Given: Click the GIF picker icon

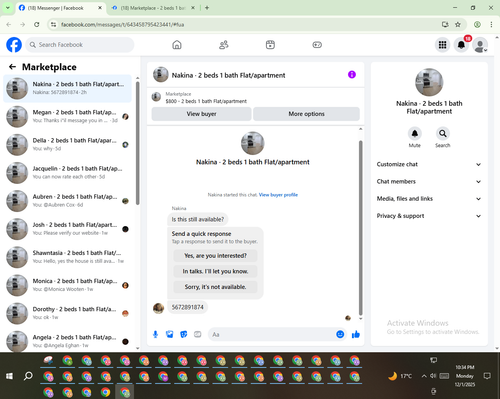Looking at the screenshot, I should pos(198,334).
